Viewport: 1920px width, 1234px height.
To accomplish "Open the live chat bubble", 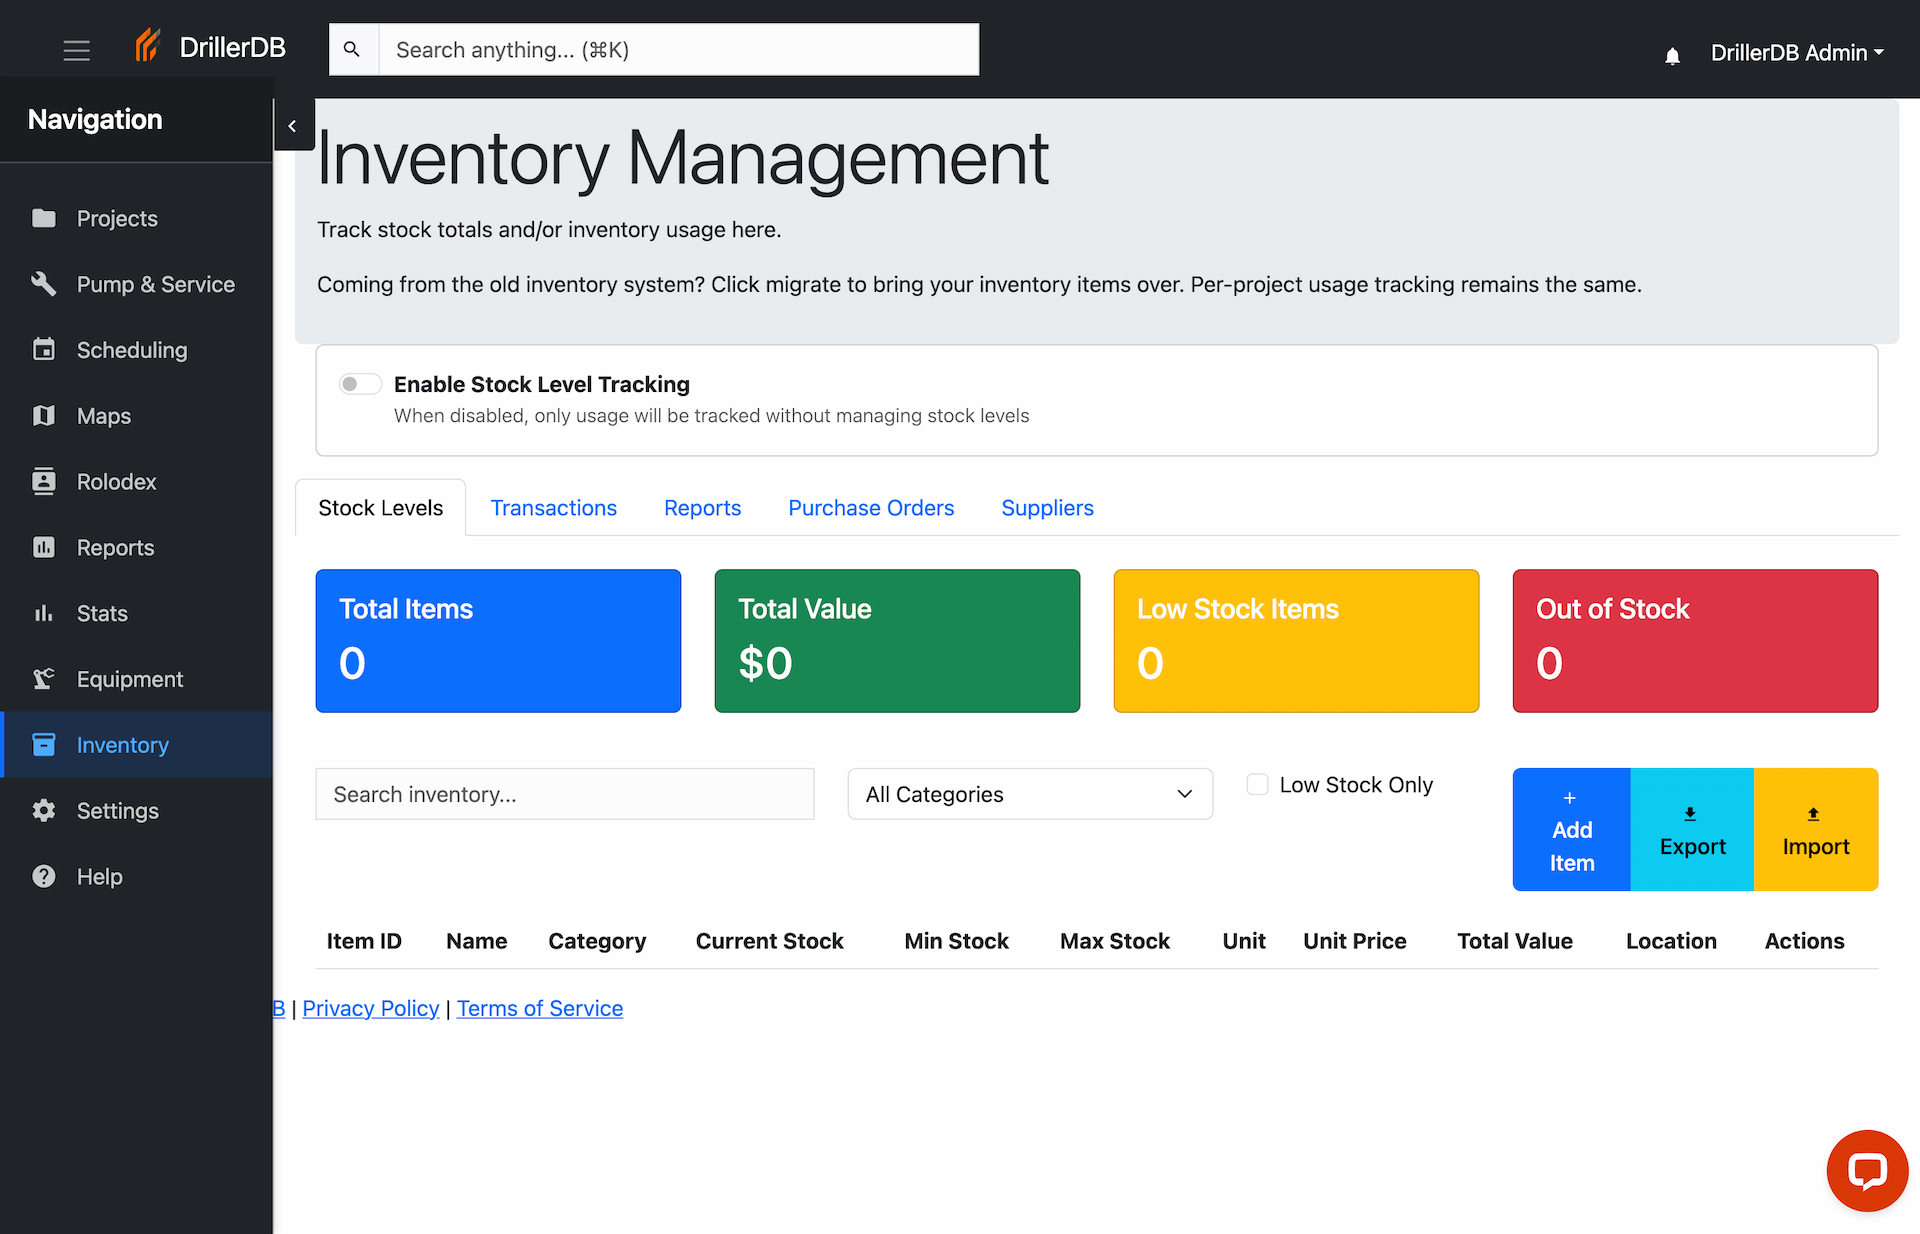I will pyautogui.click(x=1868, y=1171).
